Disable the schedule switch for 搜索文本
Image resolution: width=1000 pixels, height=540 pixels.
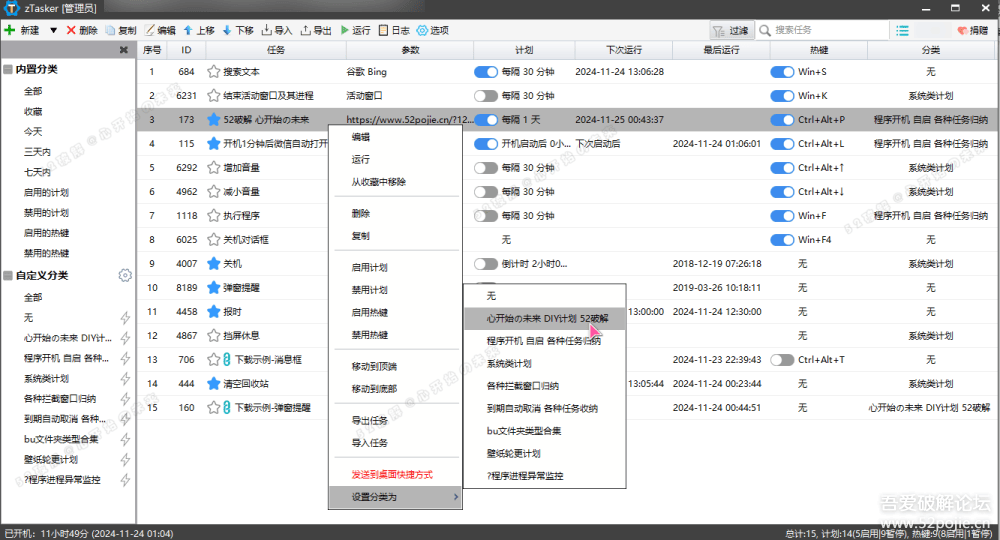pos(486,71)
